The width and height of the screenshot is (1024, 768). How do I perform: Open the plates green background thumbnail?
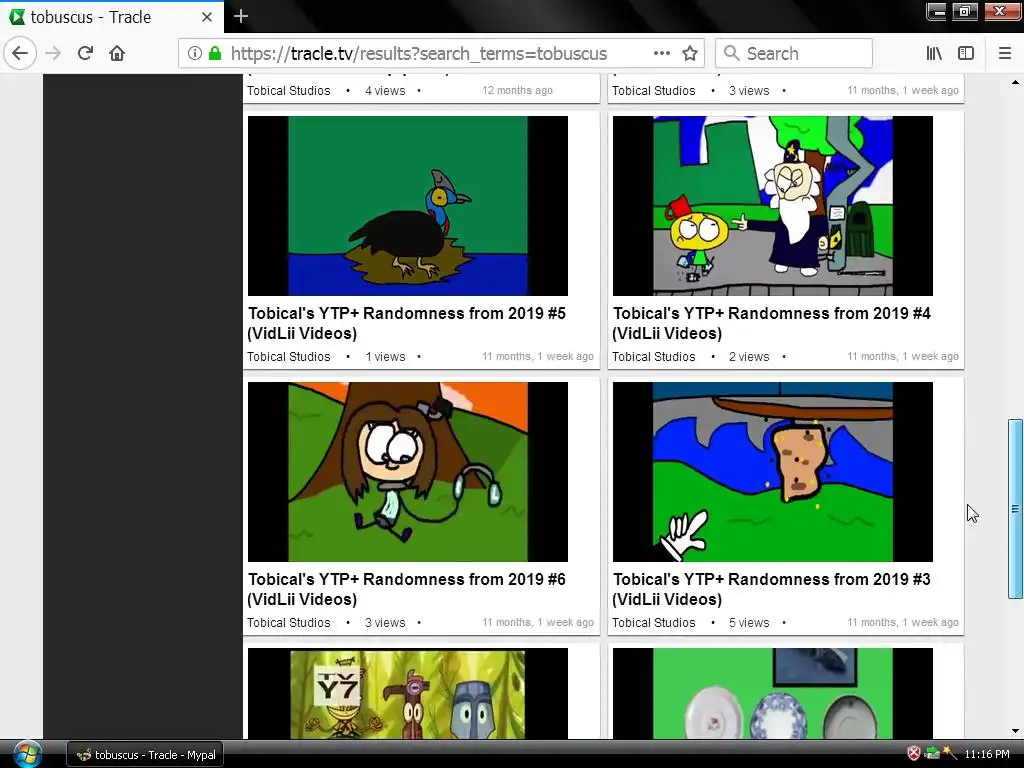(773, 694)
